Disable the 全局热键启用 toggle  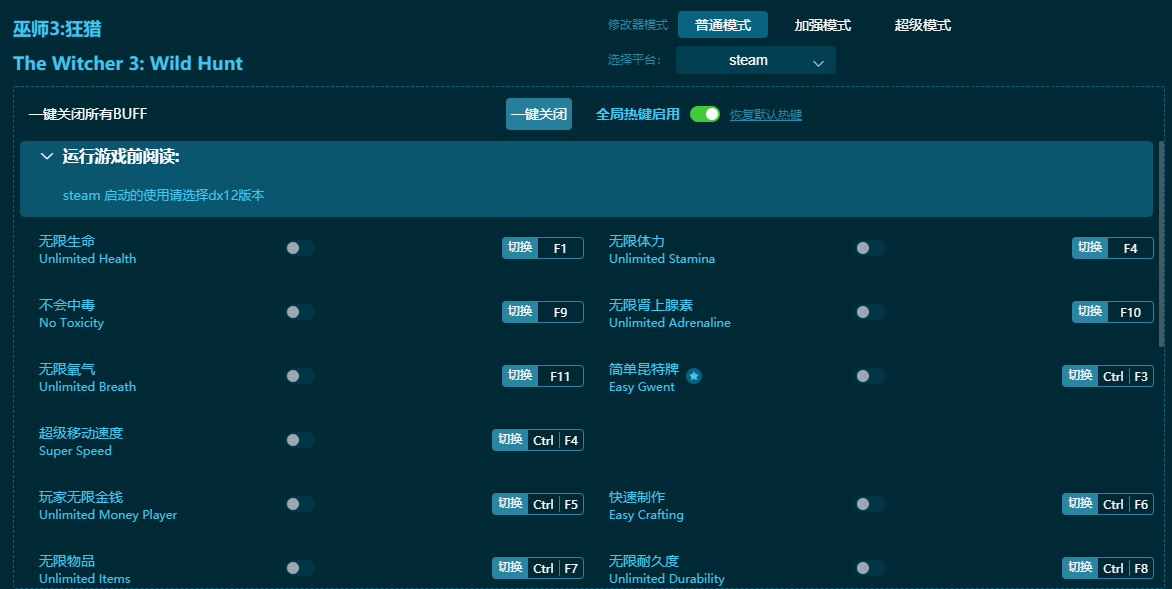pos(704,114)
